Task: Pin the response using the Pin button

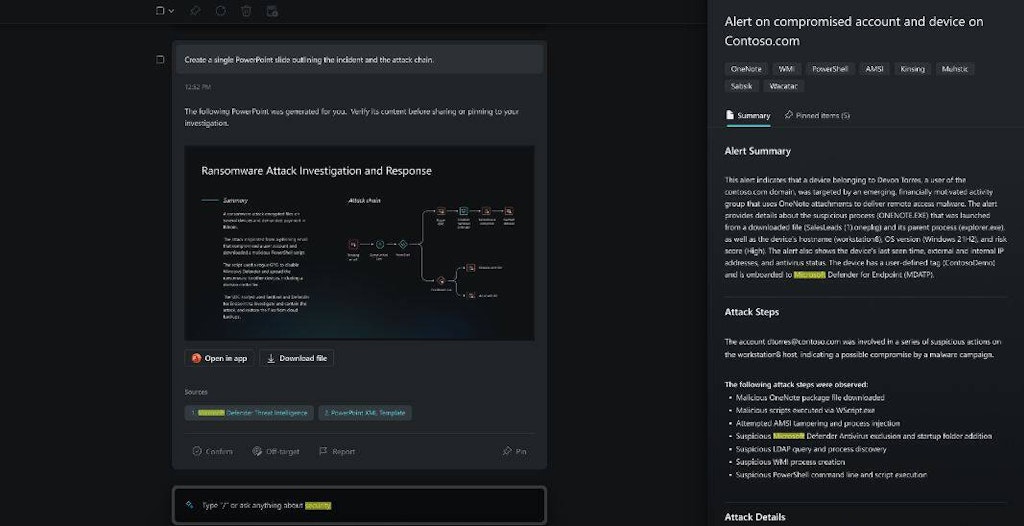Action: pos(515,452)
